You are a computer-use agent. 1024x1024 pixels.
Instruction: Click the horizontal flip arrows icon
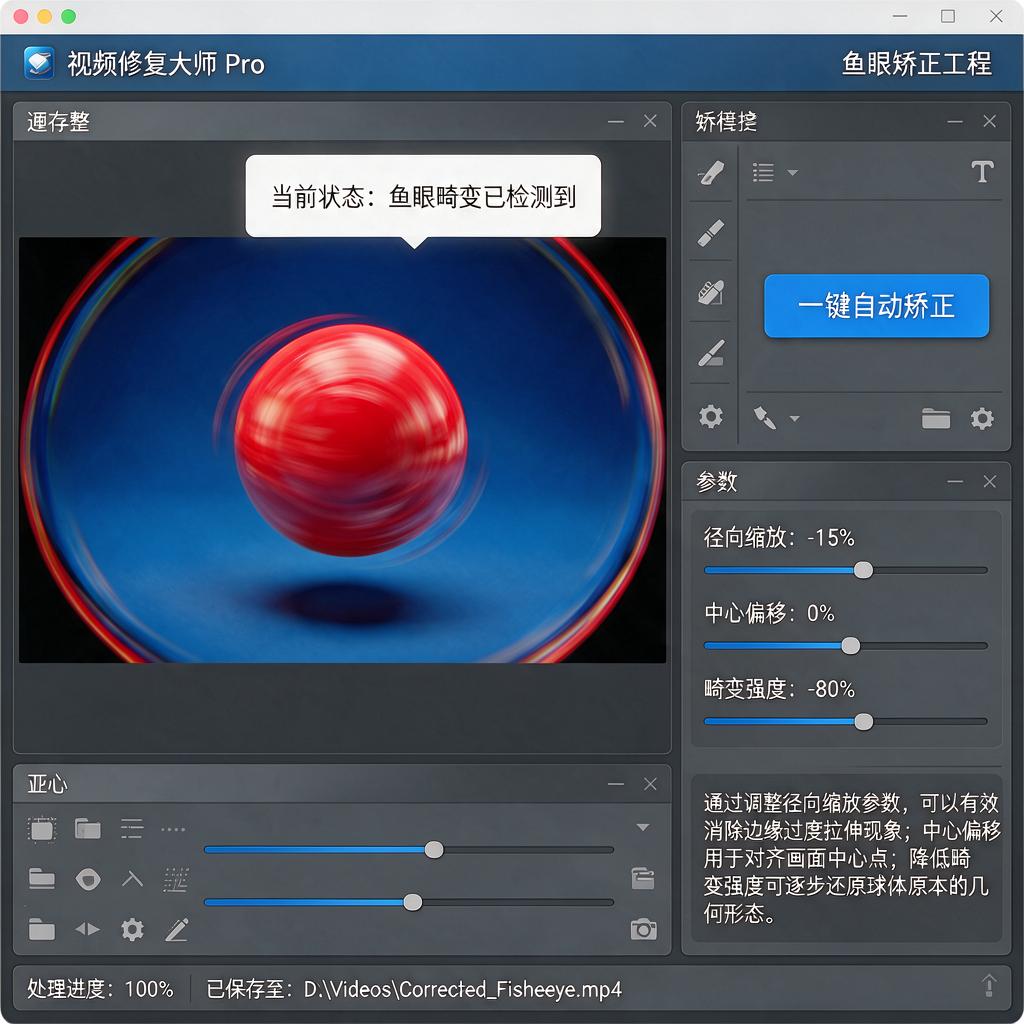[x=88, y=929]
